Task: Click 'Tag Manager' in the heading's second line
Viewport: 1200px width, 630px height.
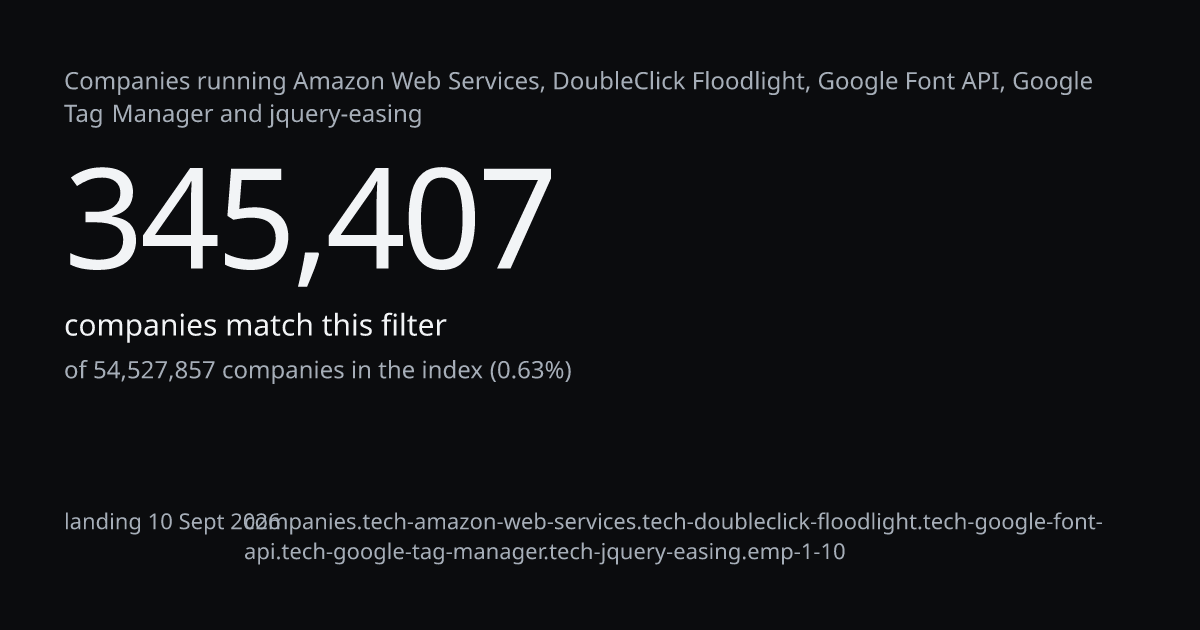Action: [x=139, y=114]
